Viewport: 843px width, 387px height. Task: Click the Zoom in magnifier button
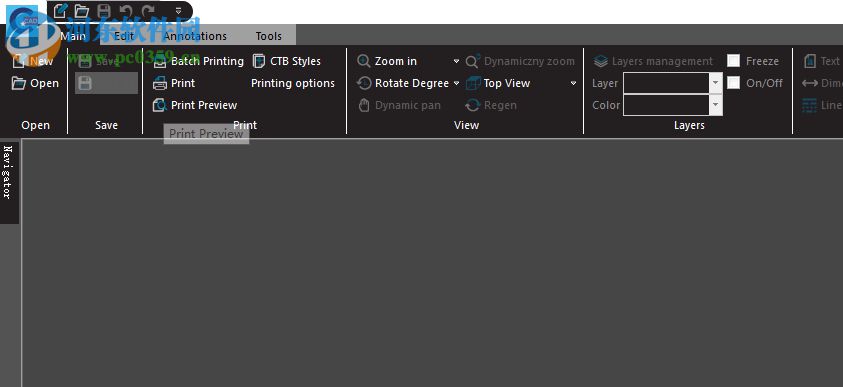(387, 61)
